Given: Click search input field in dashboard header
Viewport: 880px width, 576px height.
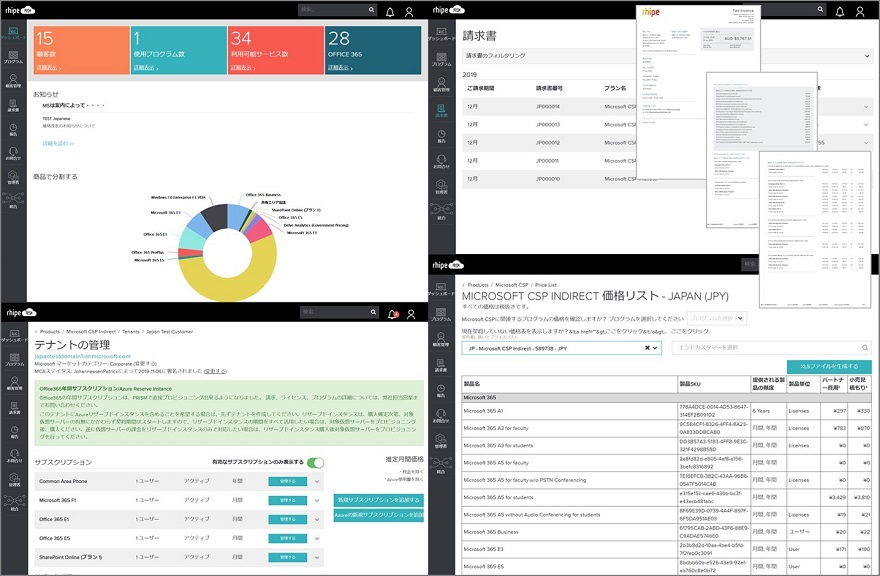Looking at the screenshot, I should 333,10.
